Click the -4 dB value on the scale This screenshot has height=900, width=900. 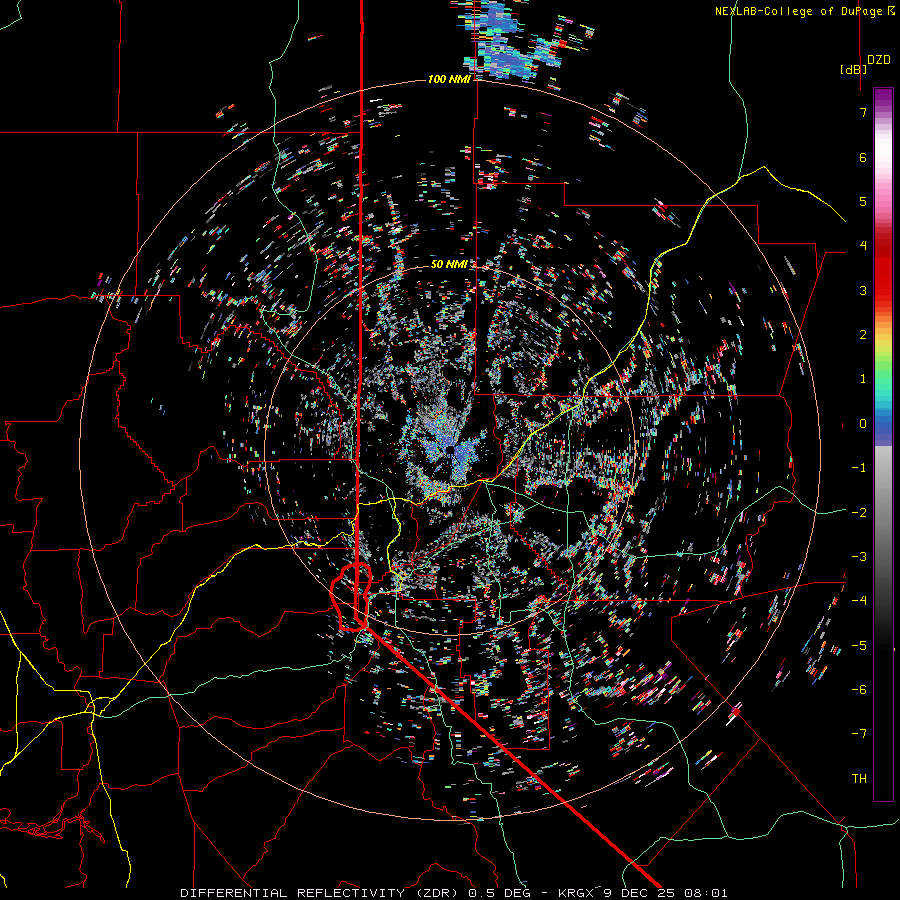[859, 601]
